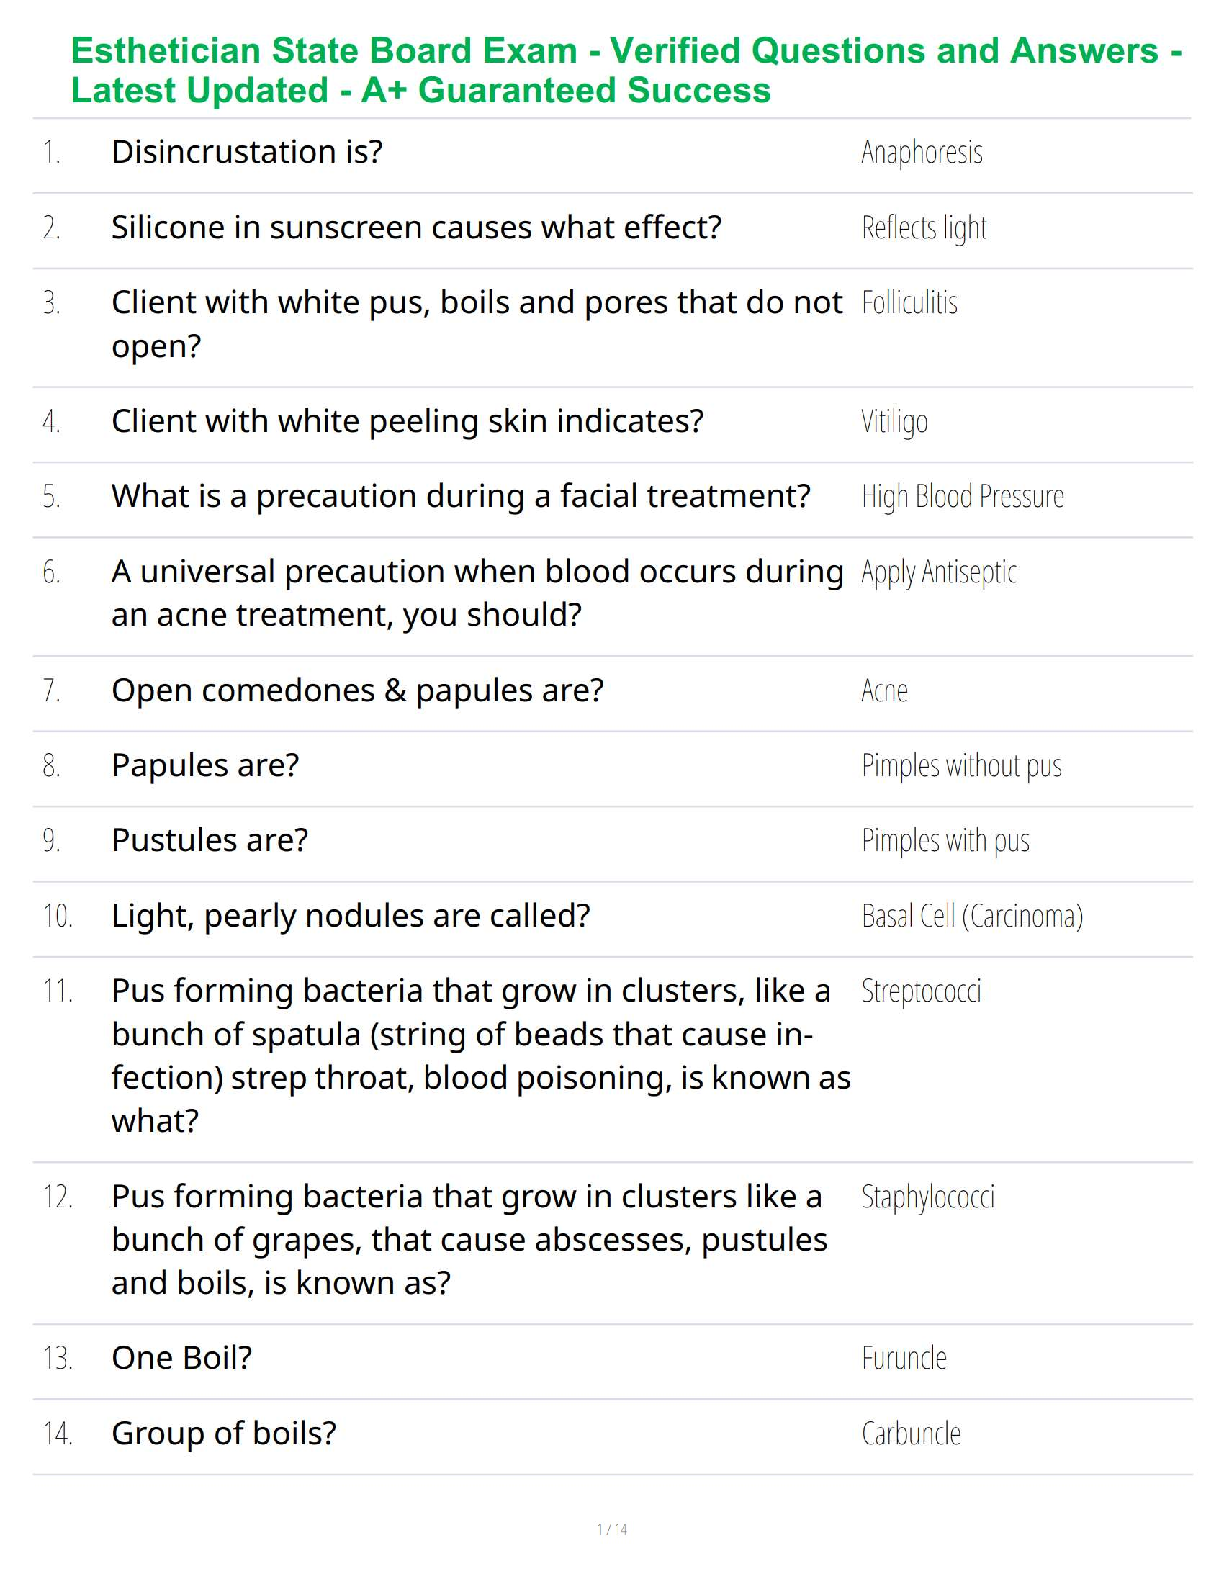Click the answer "Pimples with pus"

click(945, 841)
